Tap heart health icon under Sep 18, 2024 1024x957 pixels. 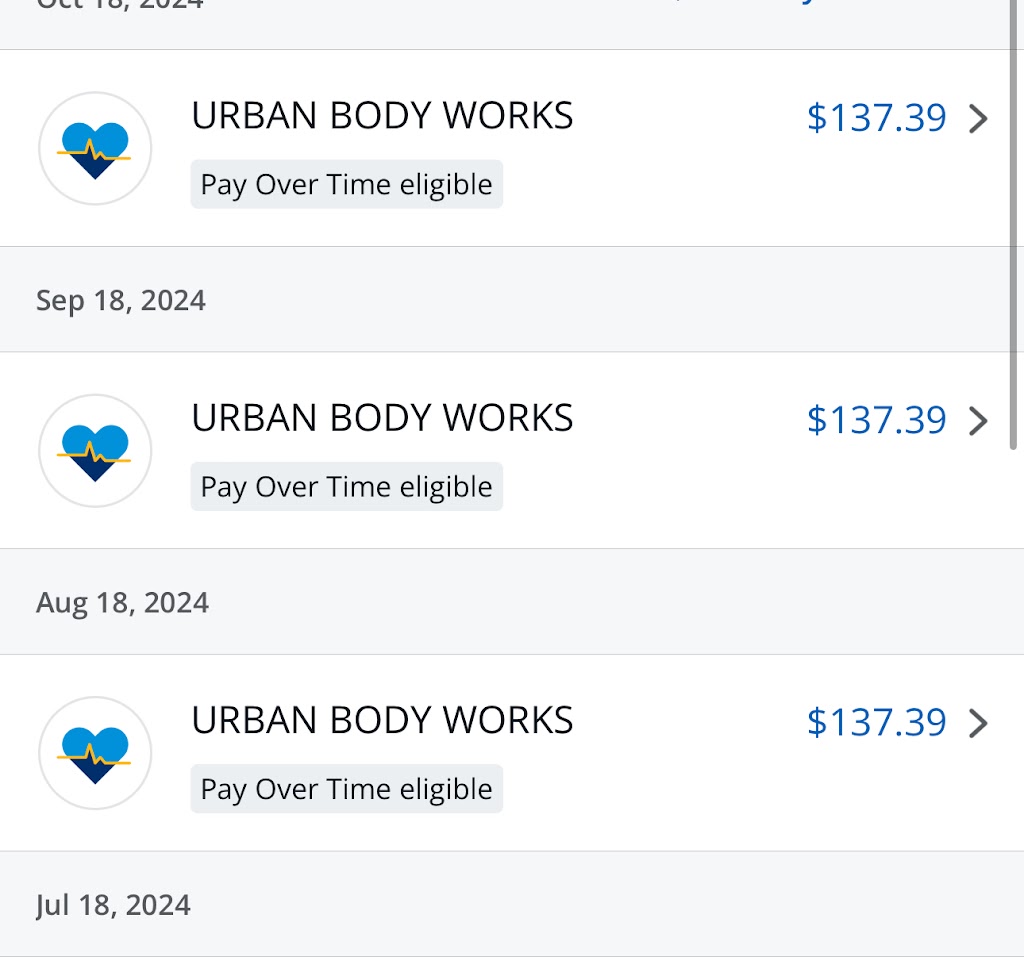click(x=95, y=451)
